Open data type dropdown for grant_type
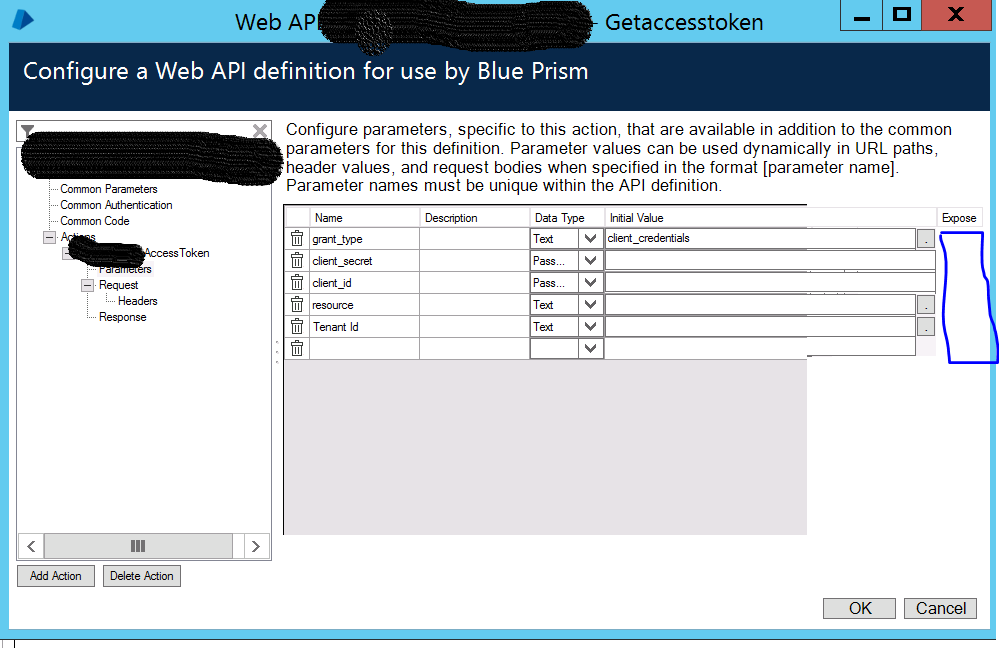 click(x=591, y=238)
